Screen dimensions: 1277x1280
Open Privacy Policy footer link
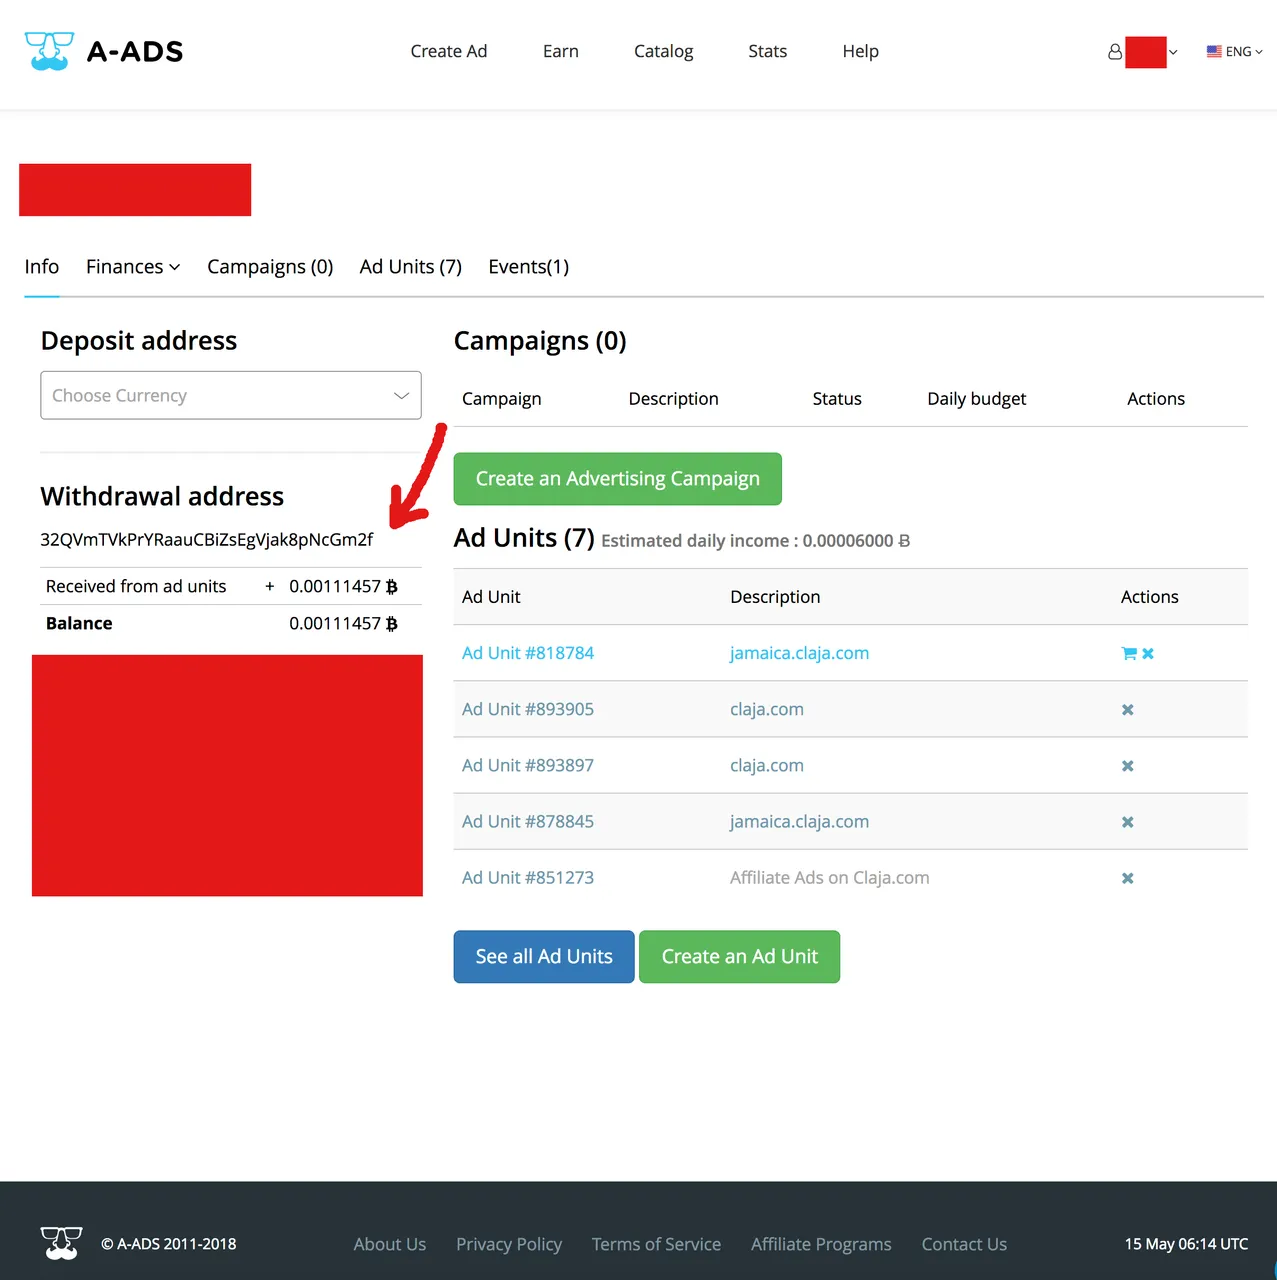[509, 1244]
